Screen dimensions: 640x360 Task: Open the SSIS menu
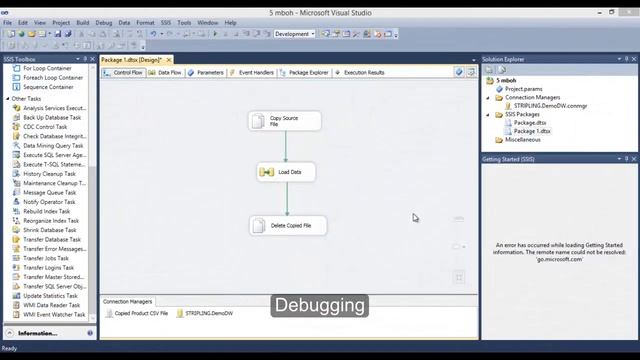(x=166, y=23)
